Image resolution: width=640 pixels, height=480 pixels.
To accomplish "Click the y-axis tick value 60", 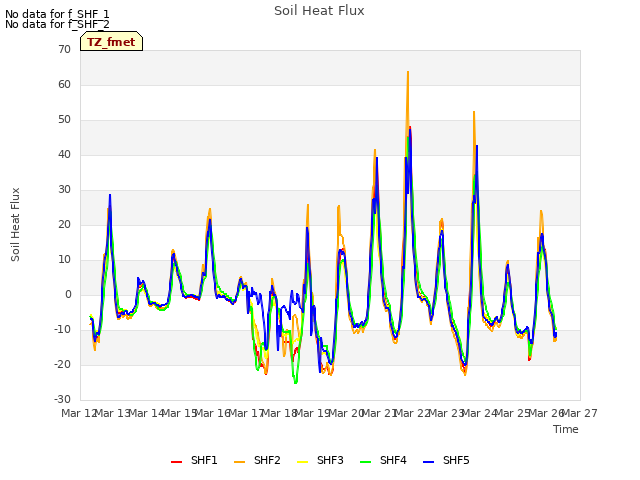I will (x=64, y=84).
